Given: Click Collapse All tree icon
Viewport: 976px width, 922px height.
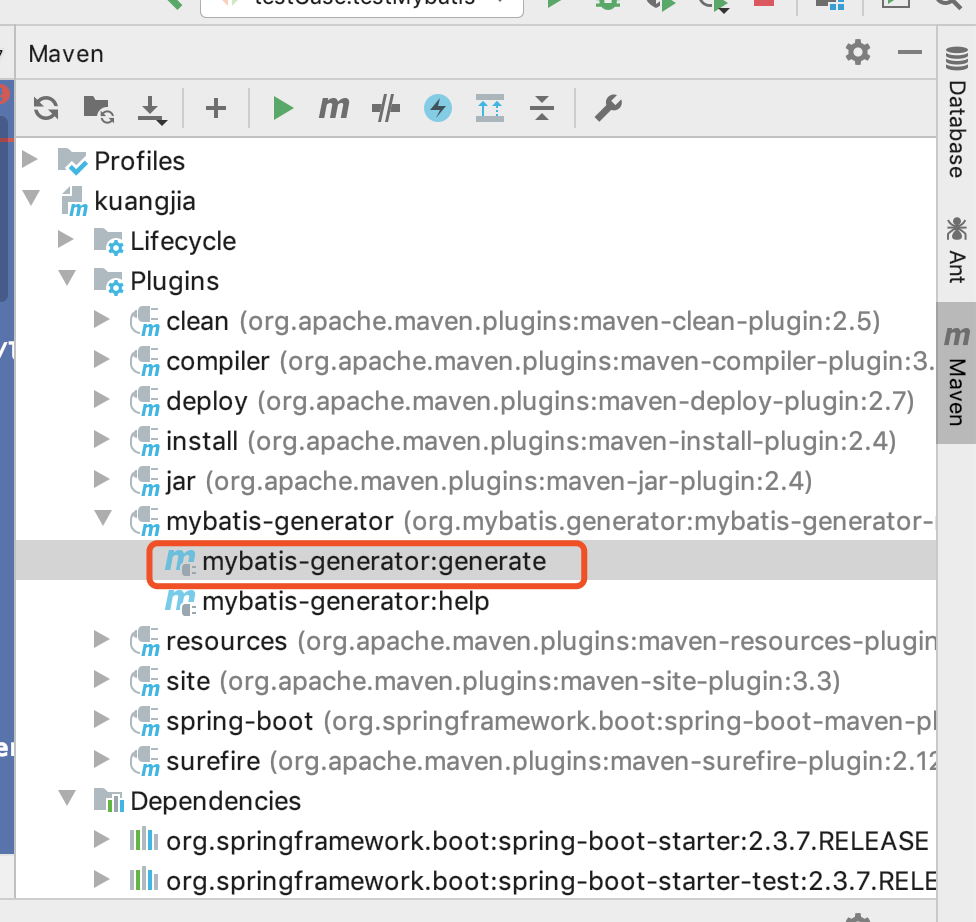Looking at the screenshot, I should click(542, 108).
